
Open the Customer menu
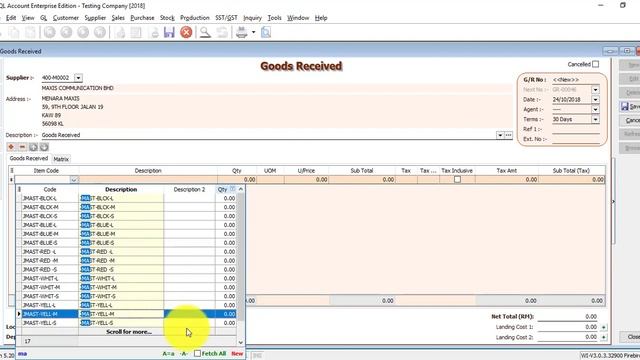[66, 18]
